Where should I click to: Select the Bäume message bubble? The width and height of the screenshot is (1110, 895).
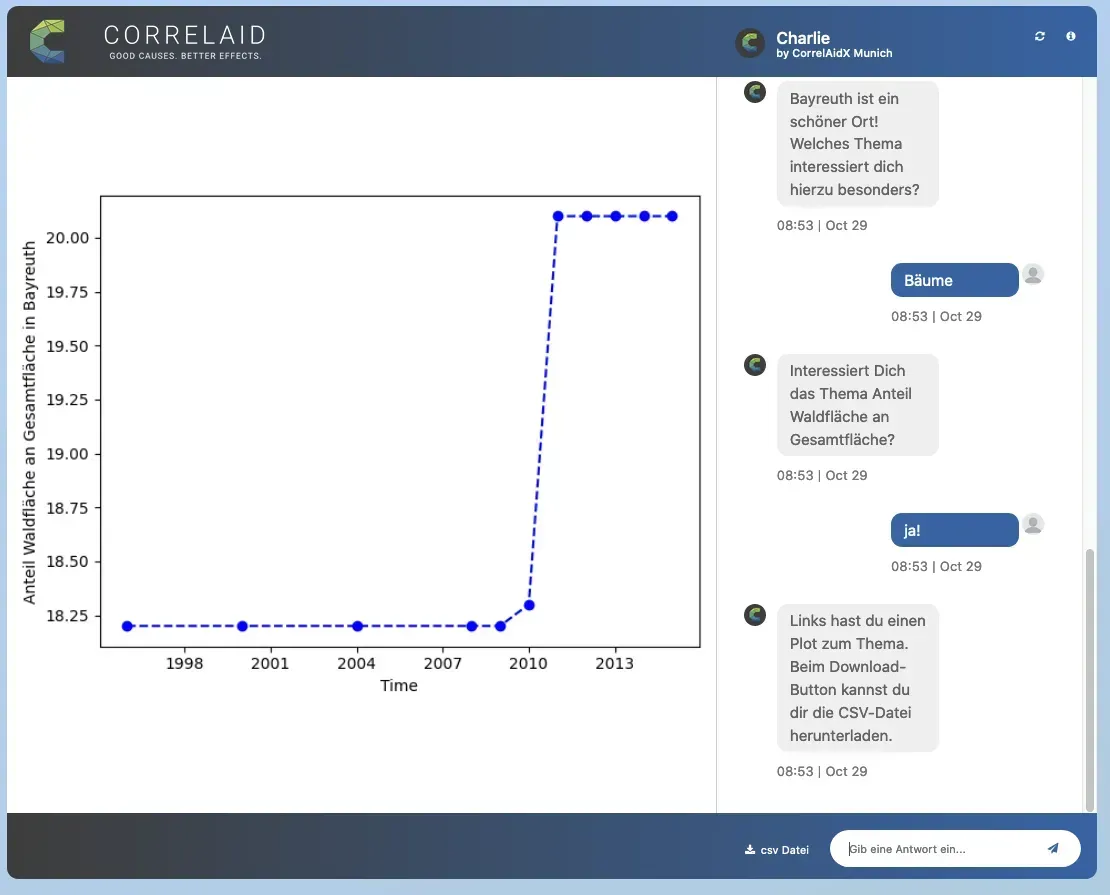tap(952, 280)
